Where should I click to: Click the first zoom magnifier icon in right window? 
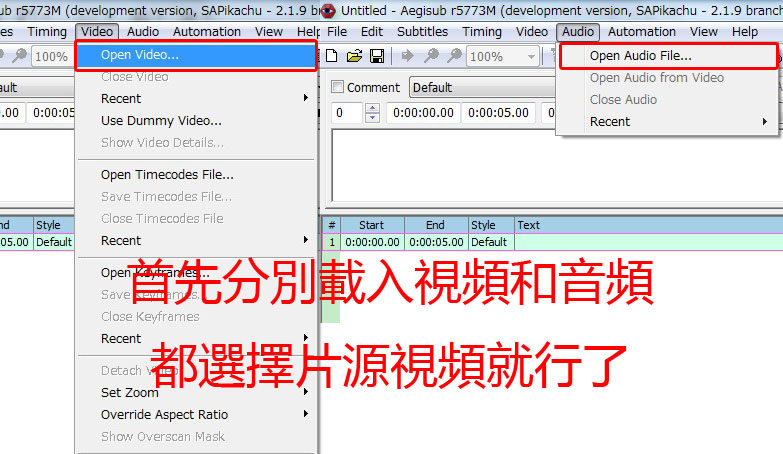coord(431,56)
